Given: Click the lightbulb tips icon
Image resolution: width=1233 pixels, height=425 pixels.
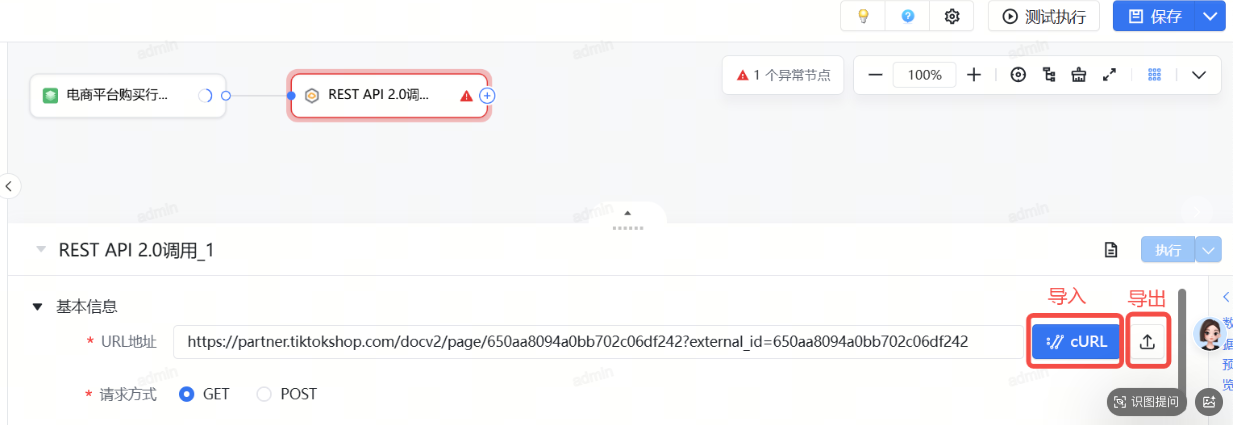Looking at the screenshot, I should pos(863,16).
